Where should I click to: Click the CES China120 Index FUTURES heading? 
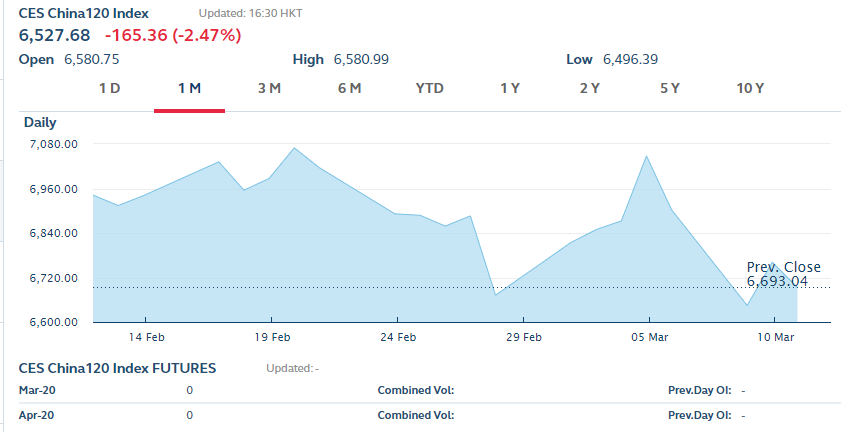pyautogui.click(x=118, y=368)
